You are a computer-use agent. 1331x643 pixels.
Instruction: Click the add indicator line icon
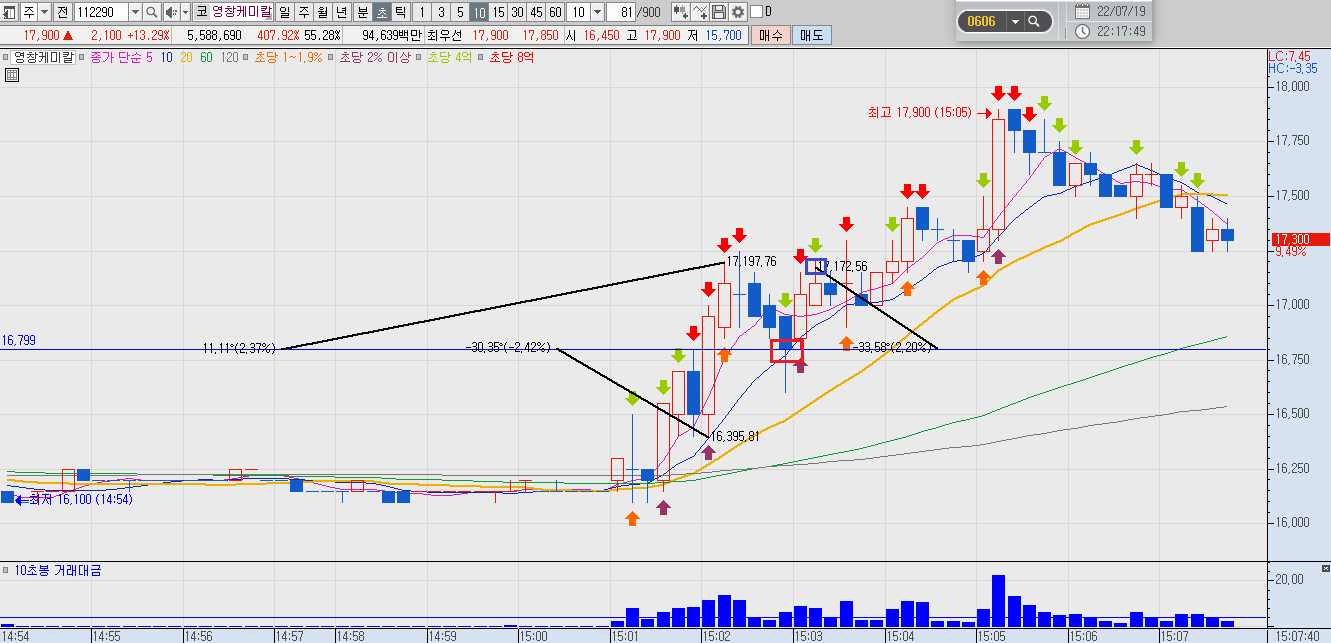700,12
